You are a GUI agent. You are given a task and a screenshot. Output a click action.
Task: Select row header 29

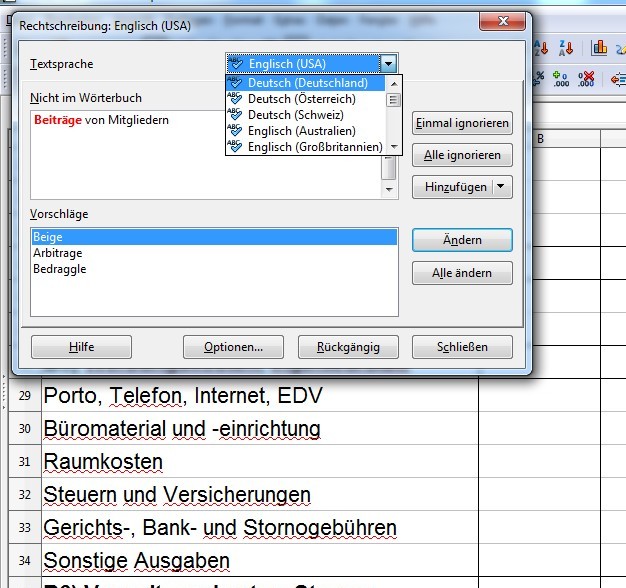point(25,395)
